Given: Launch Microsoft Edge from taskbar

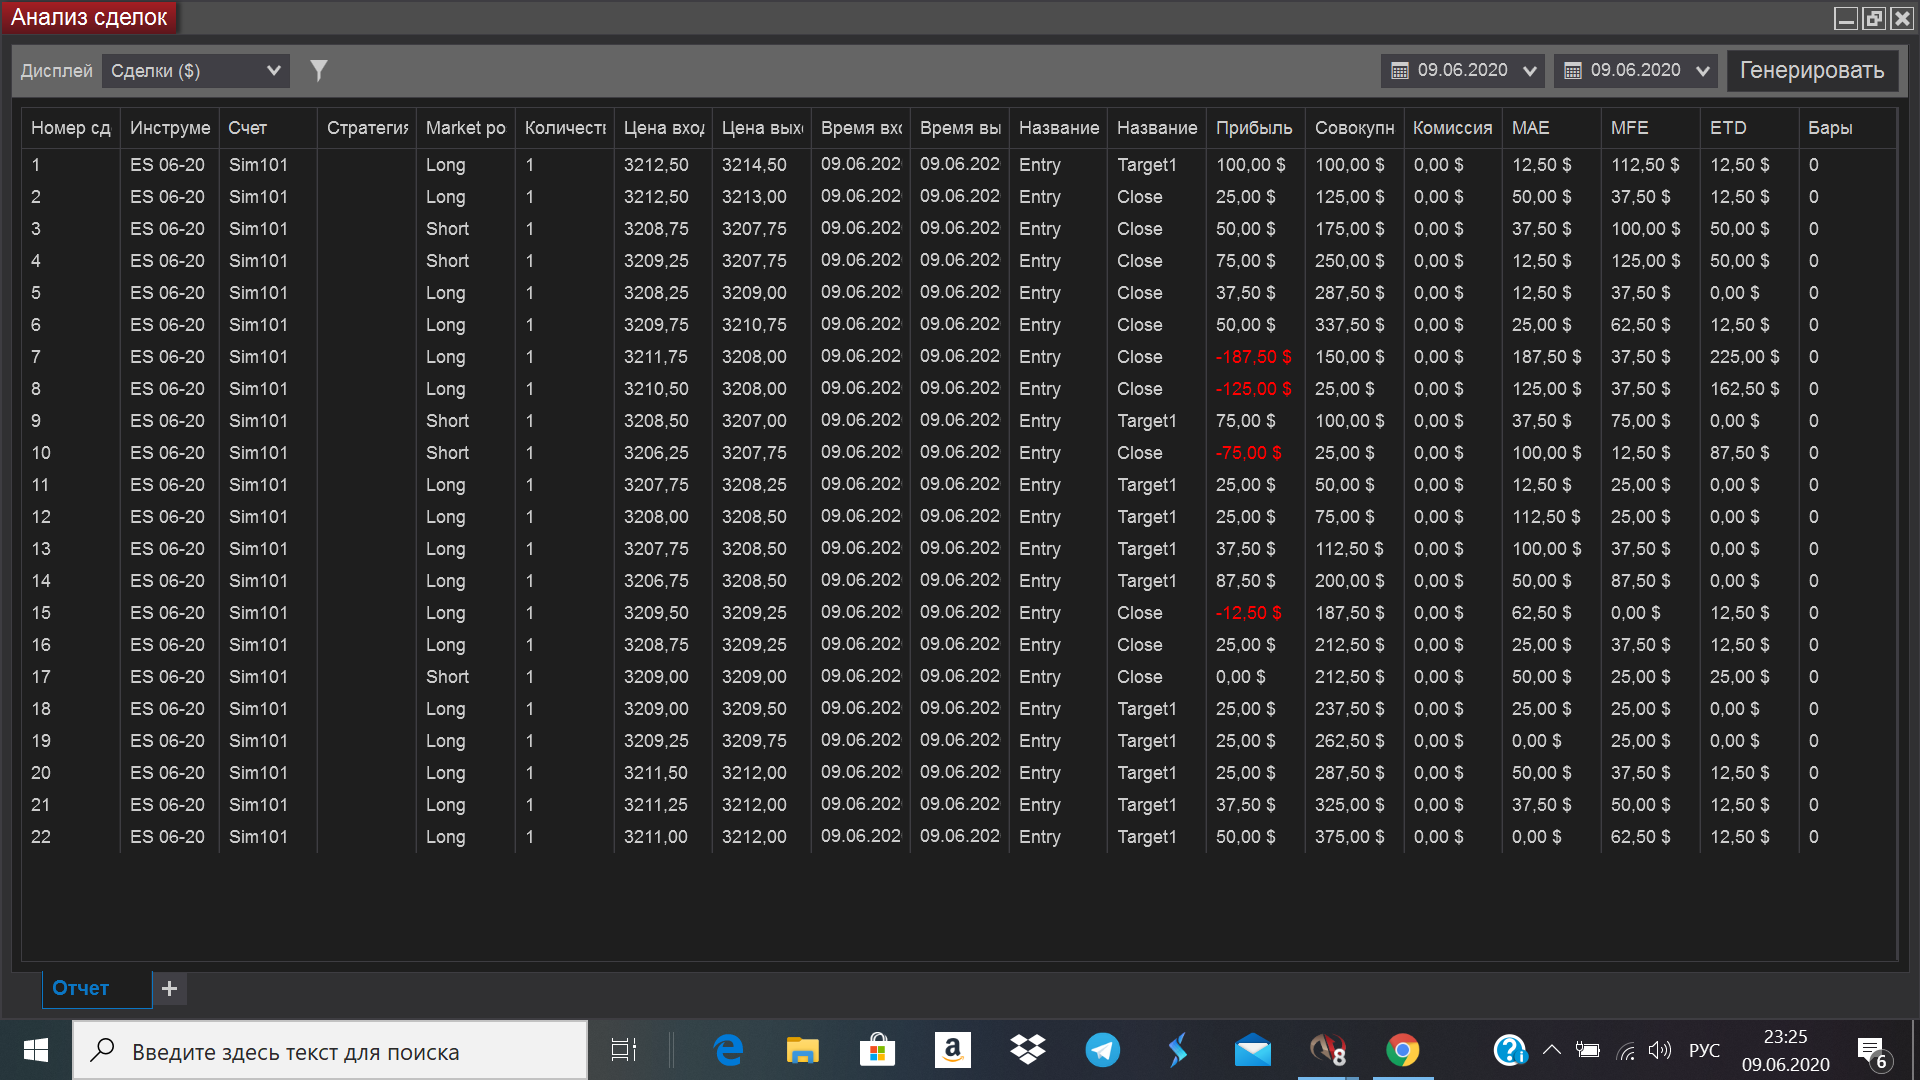Looking at the screenshot, I should point(728,1050).
